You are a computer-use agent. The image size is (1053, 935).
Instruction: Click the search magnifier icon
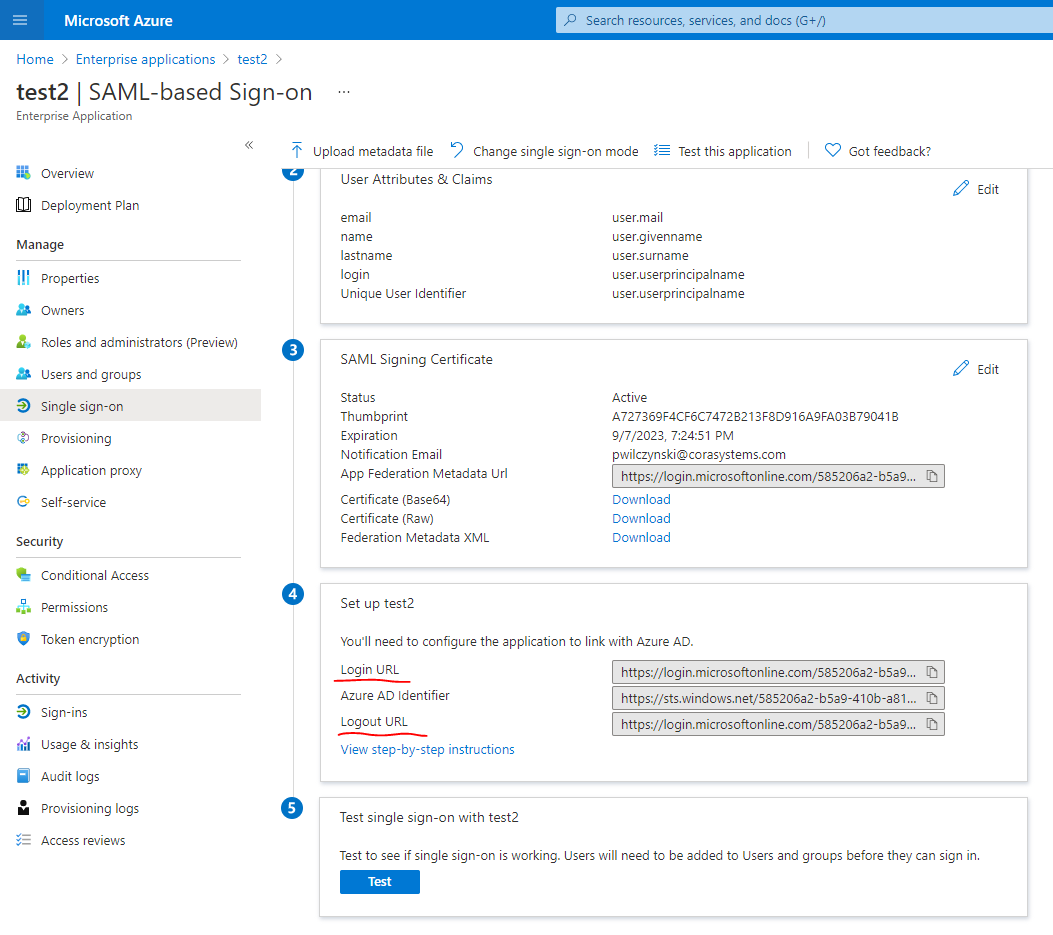click(x=570, y=20)
